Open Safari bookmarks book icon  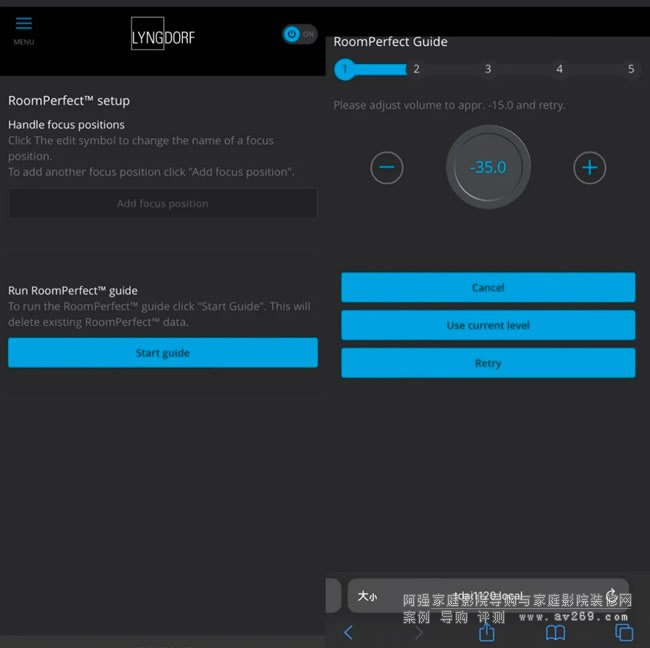point(556,632)
